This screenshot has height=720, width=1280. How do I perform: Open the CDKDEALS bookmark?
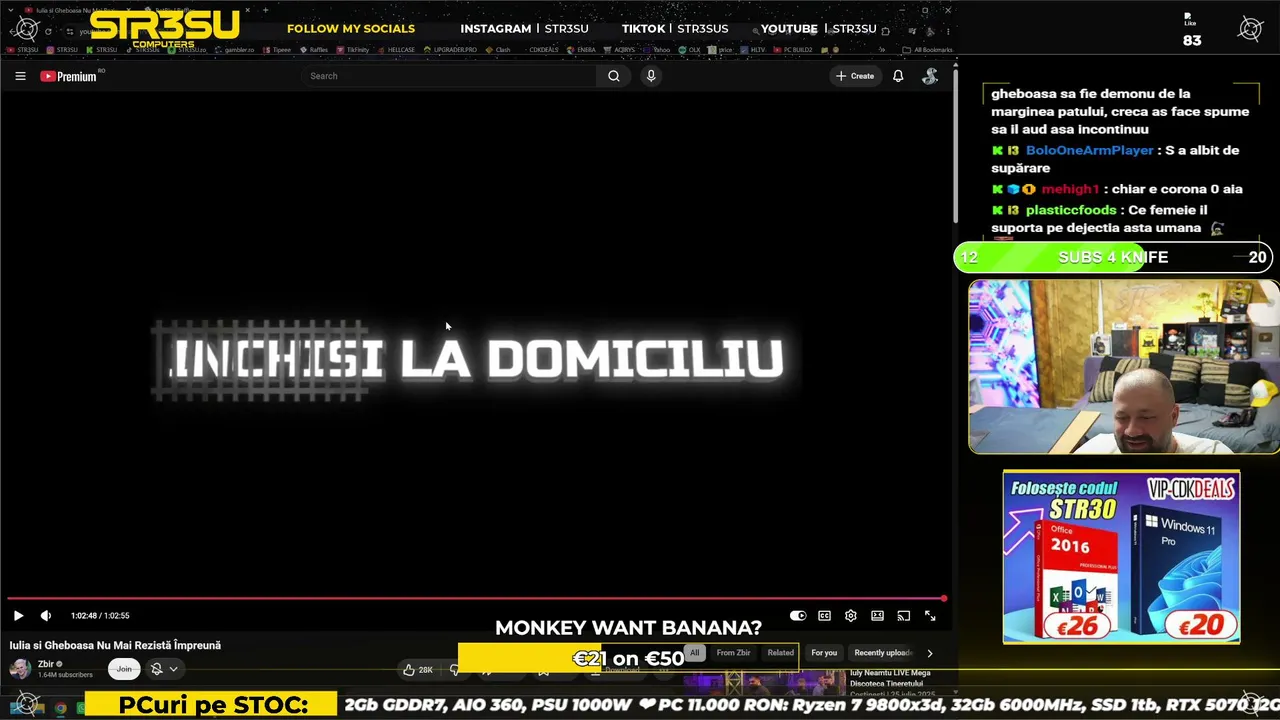point(539,49)
